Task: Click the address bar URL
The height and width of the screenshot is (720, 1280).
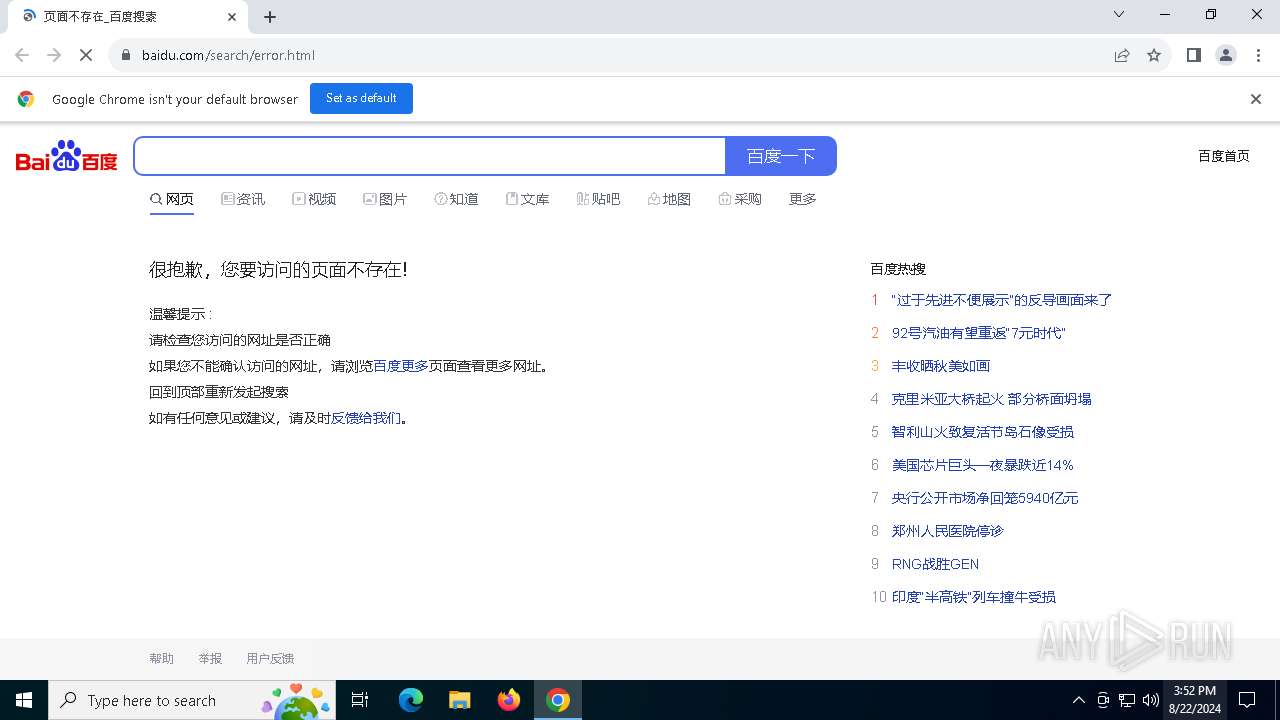Action: [228, 55]
